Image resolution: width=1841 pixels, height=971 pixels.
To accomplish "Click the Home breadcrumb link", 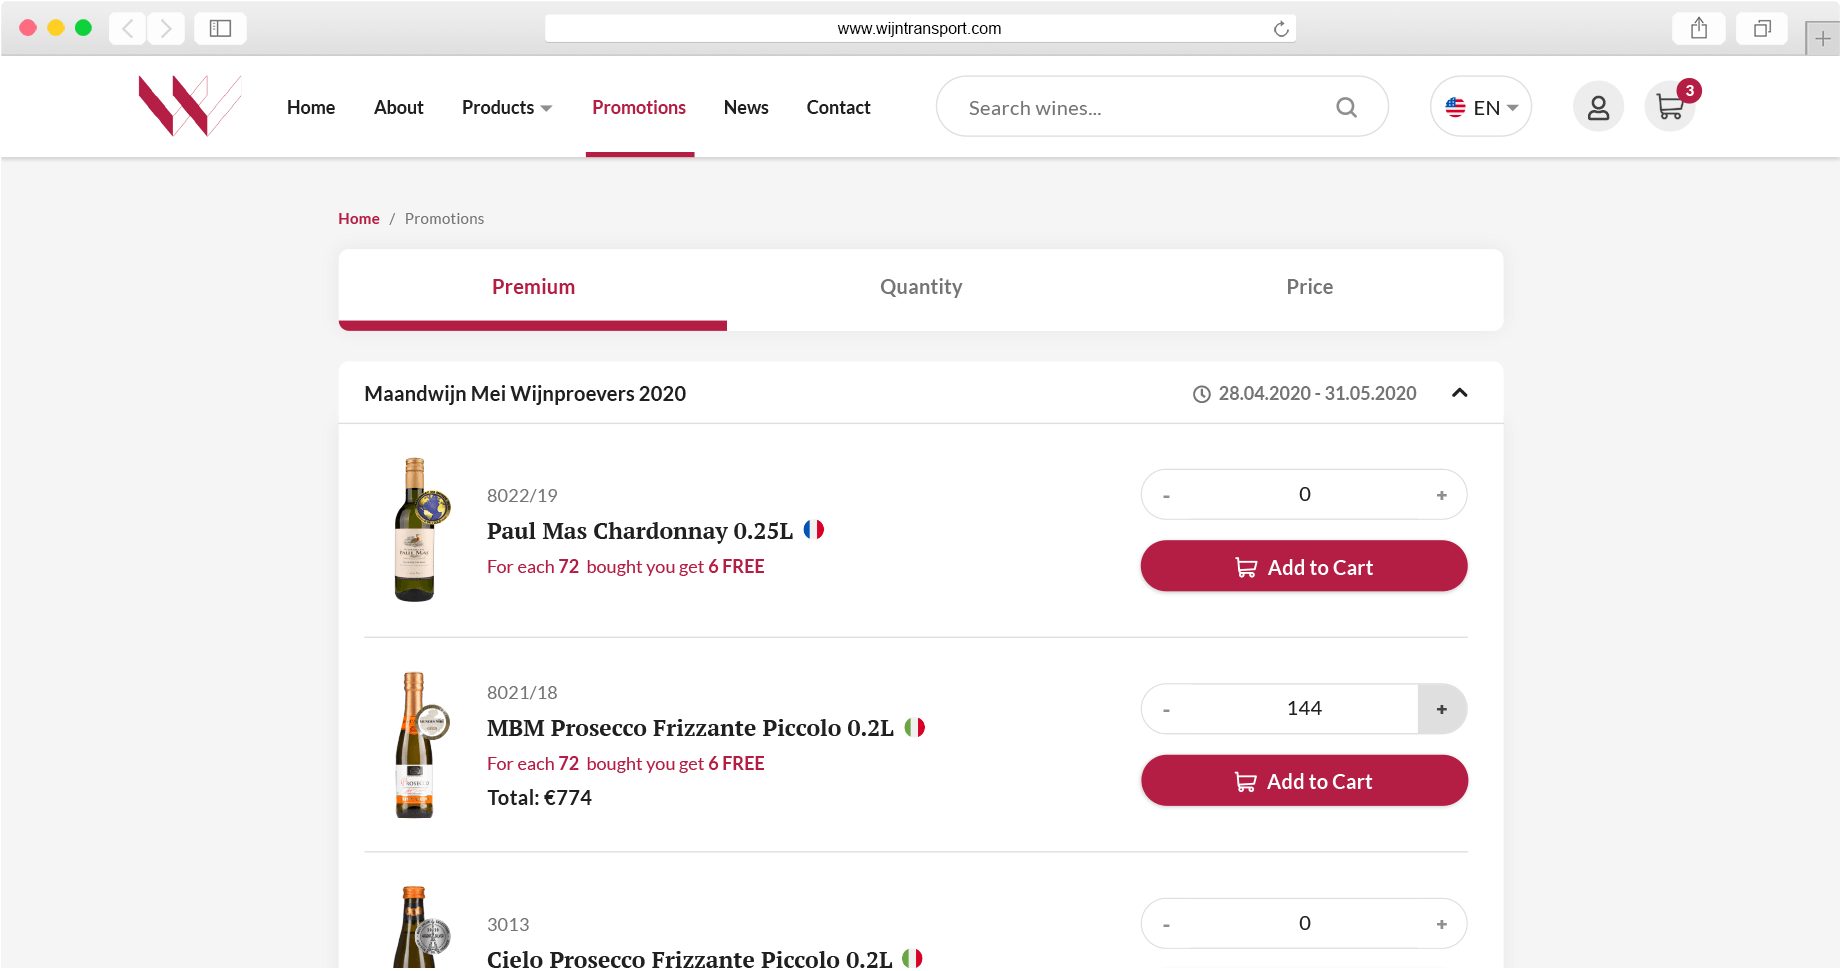I will [359, 219].
